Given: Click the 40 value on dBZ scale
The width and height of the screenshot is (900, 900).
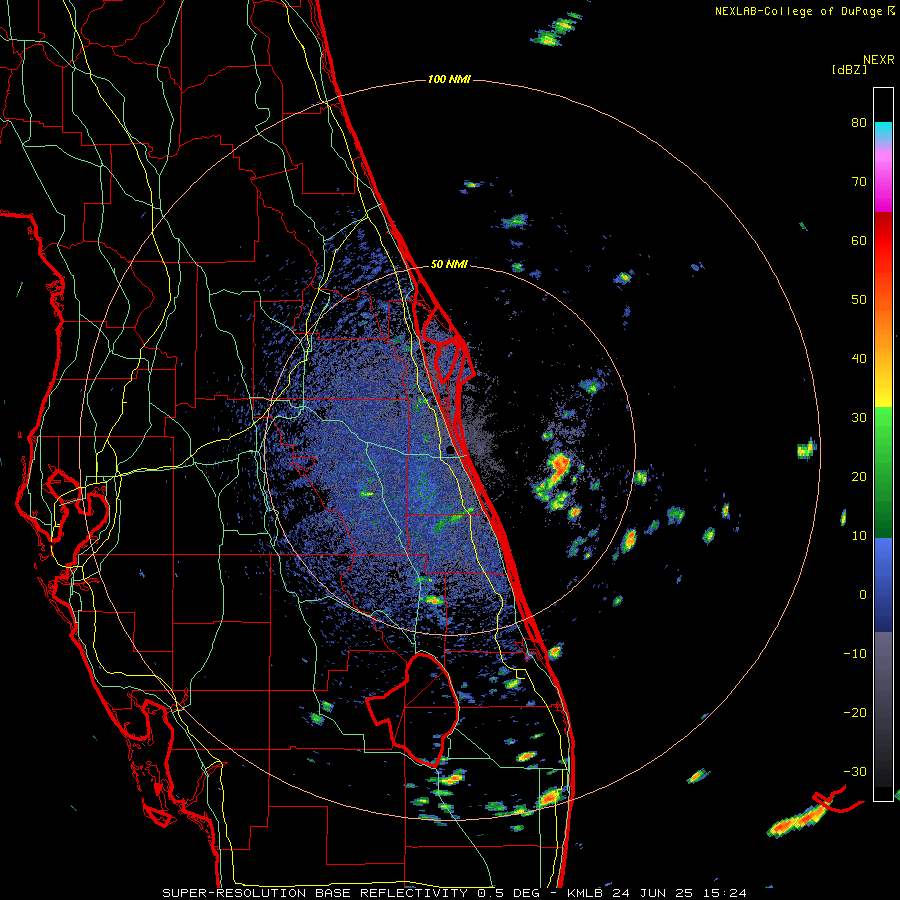Looking at the screenshot, I should tap(859, 359).
